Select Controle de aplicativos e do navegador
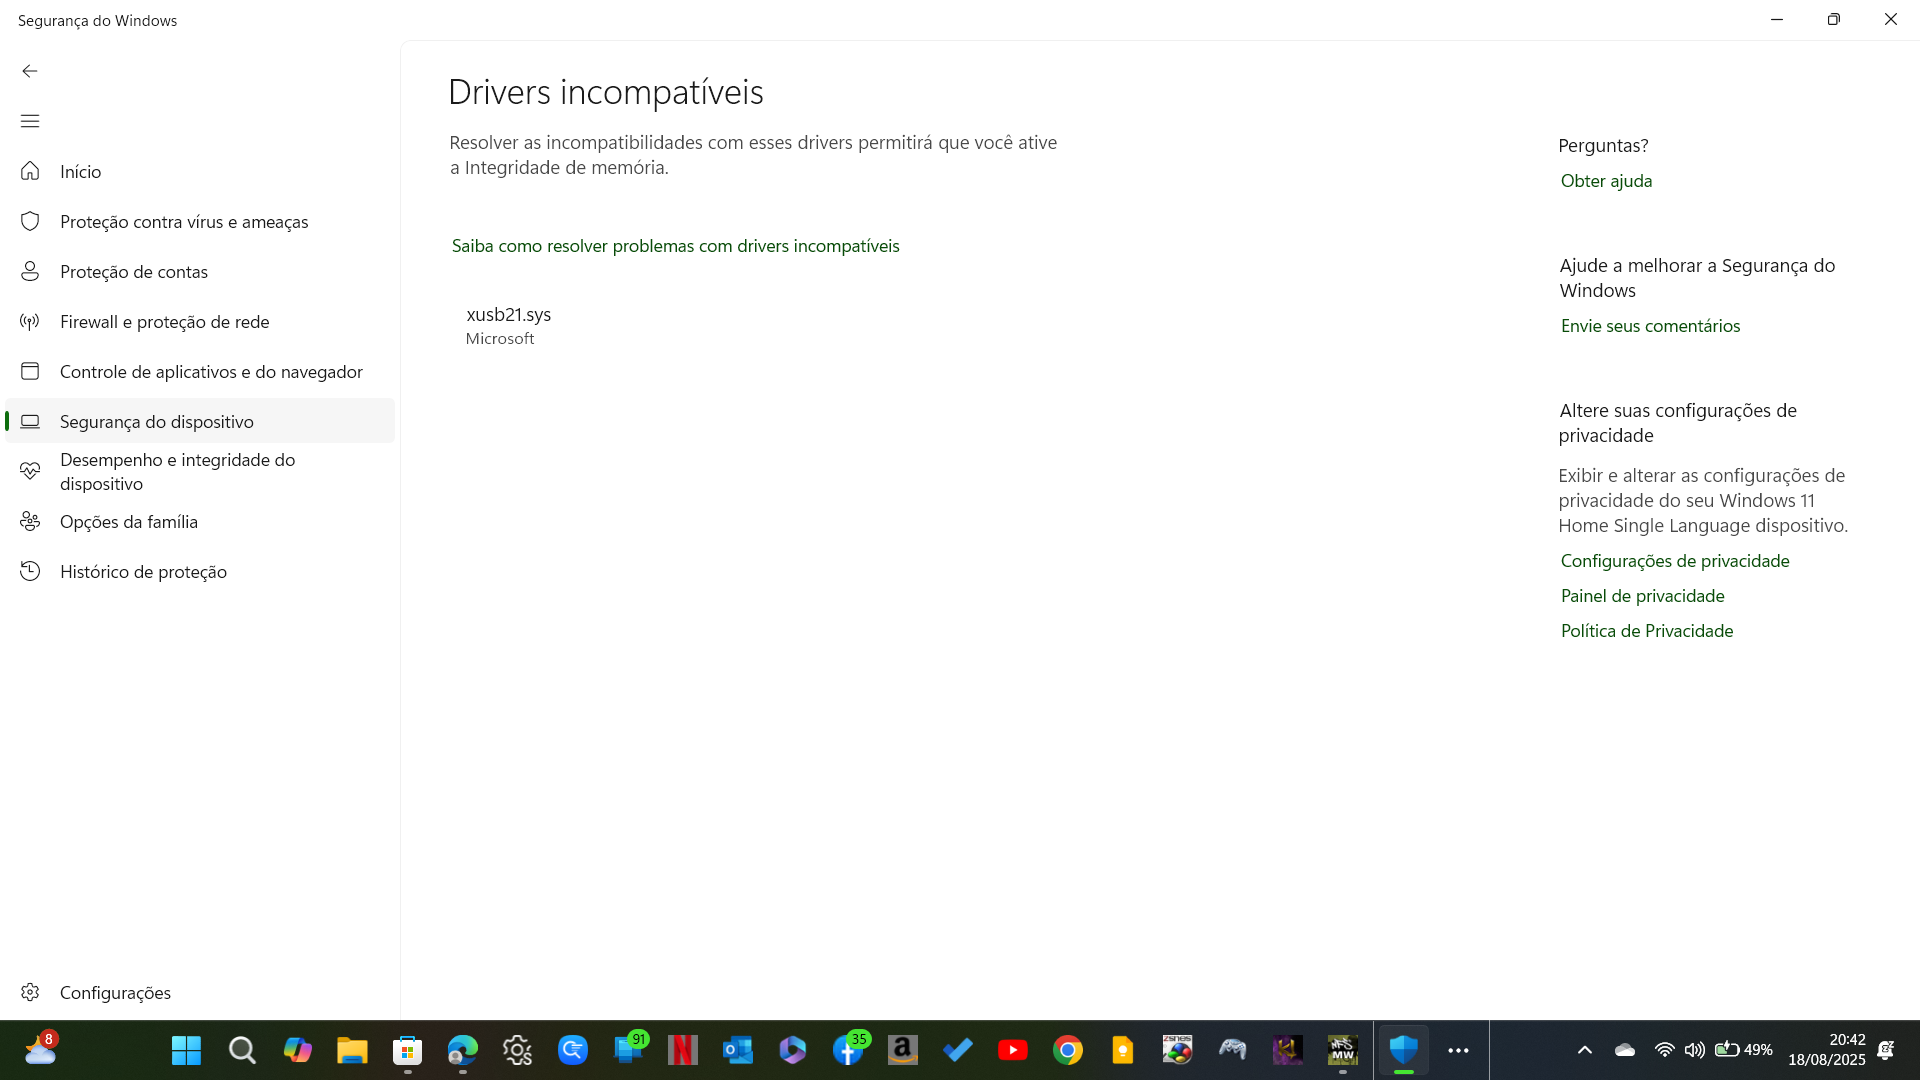The width and height of the screenshot is (1920, 1080). [x=210, y=371]
